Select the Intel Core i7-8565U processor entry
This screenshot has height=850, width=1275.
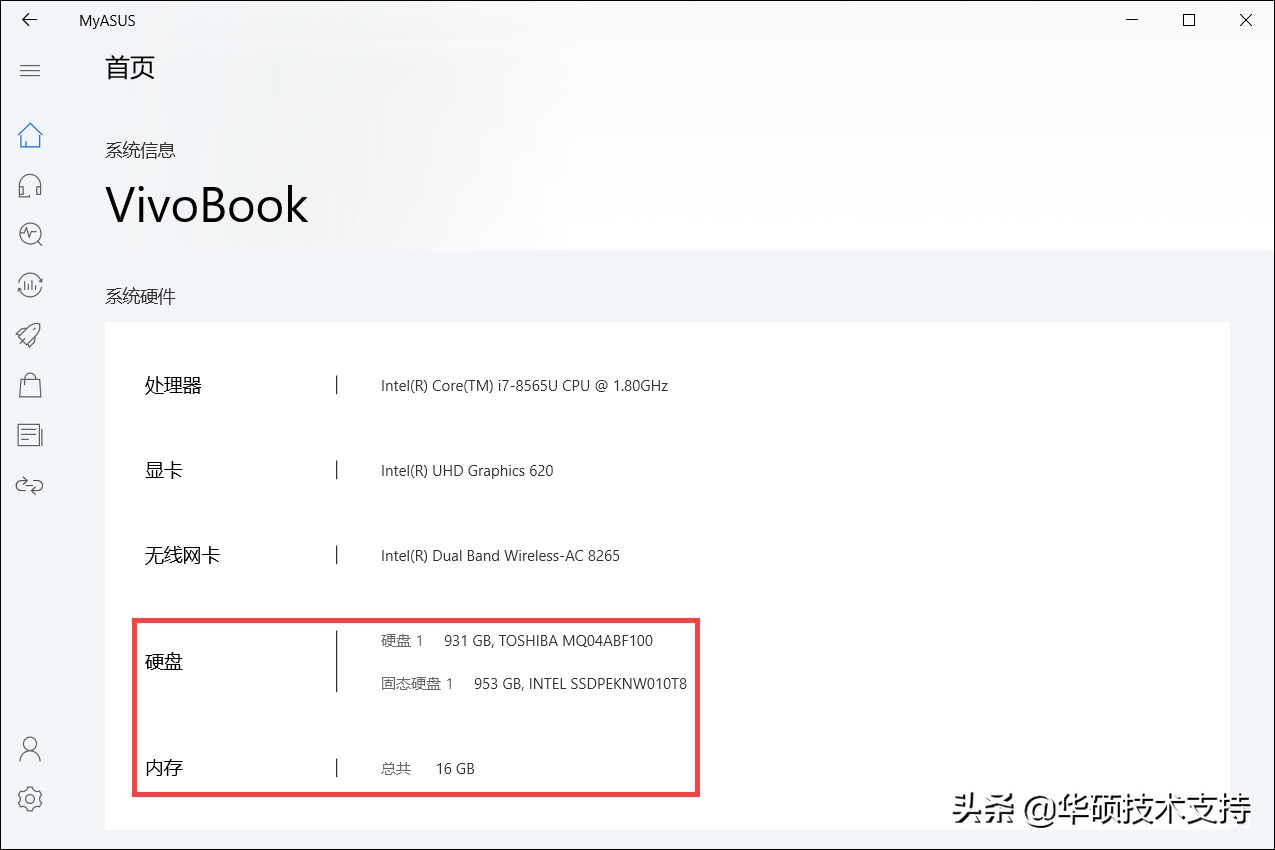(x=524, y=385)
